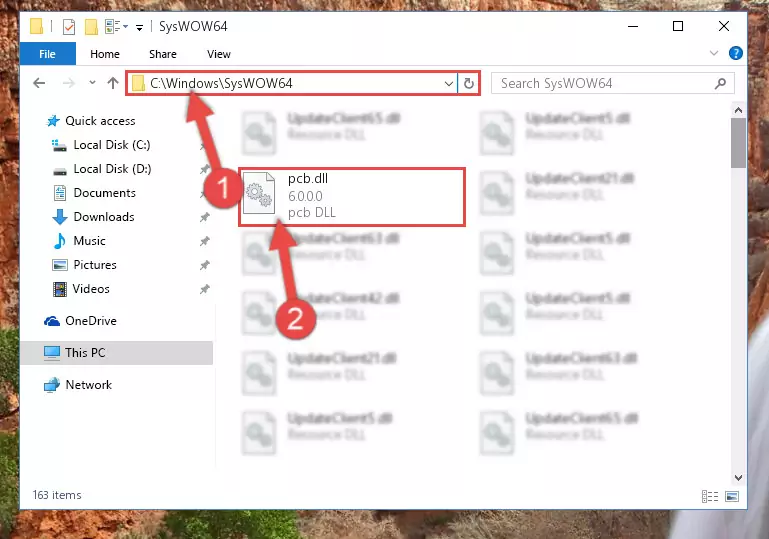Switch to the View ribbon tab

[219, 54]
